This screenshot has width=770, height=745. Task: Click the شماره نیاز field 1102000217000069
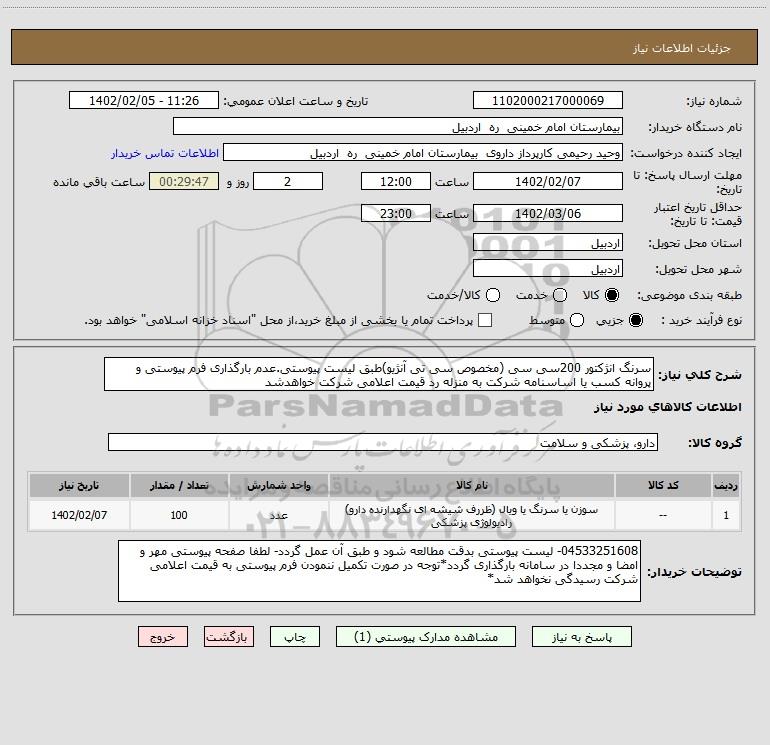click(x=548, y=101)
